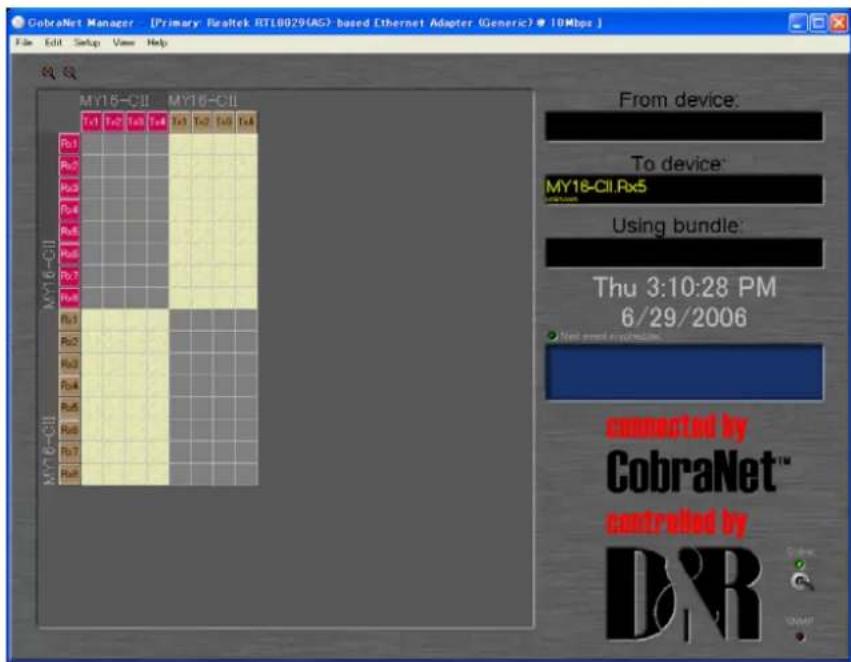
Task: Select the pink Rx2 receiver row label
Action: (69, 166)
